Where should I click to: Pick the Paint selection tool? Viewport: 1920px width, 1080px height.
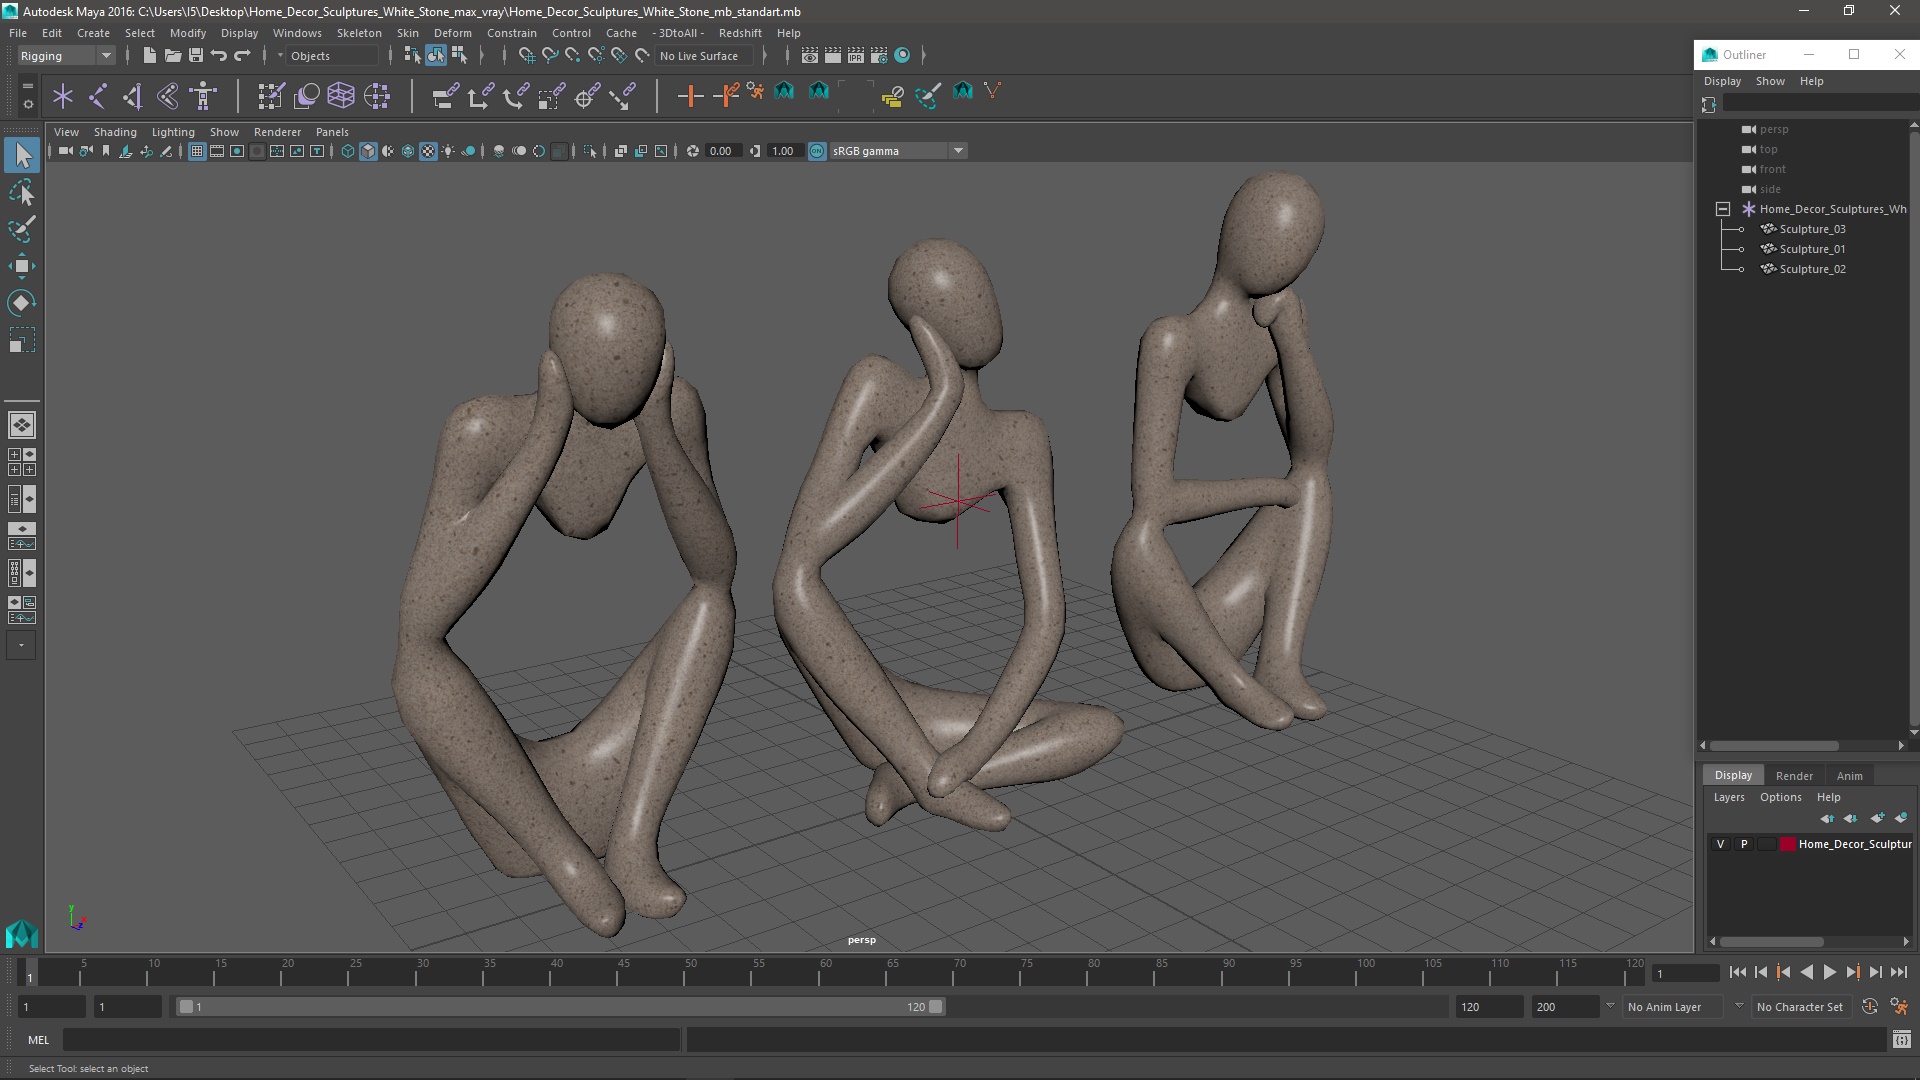coord(22,229)
